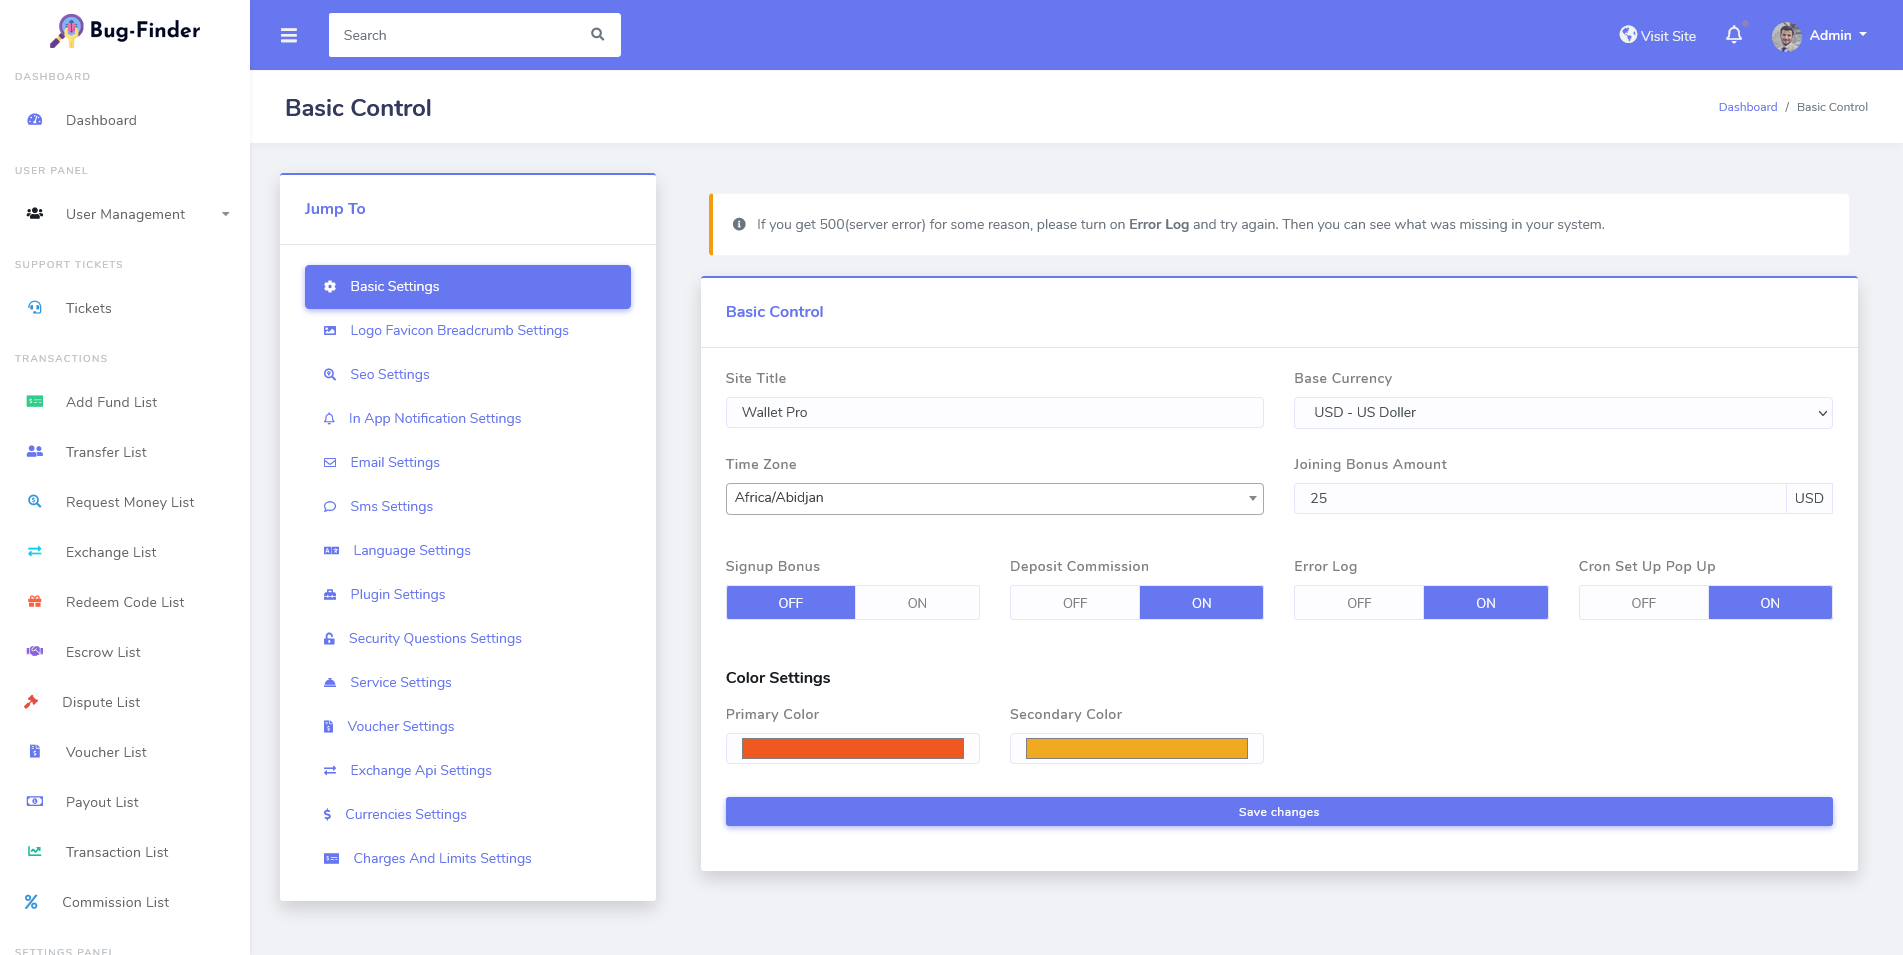The image size is (1903, 955).
Task: Click the hamburger menu icon
Action: [x=289, y=35]
